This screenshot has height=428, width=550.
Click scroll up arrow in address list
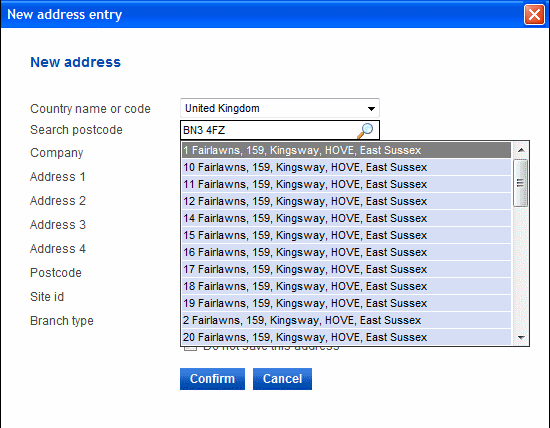(x=521, y=150)
